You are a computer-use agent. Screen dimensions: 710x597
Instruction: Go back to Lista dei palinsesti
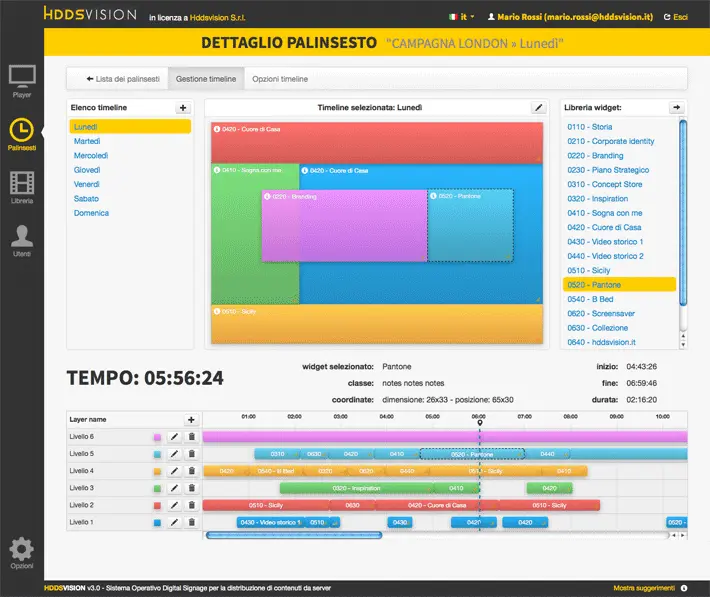click(123, 79)
